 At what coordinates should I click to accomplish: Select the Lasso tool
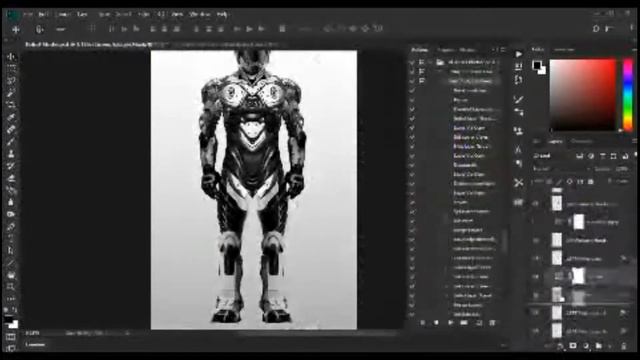(x=11, y=80)
